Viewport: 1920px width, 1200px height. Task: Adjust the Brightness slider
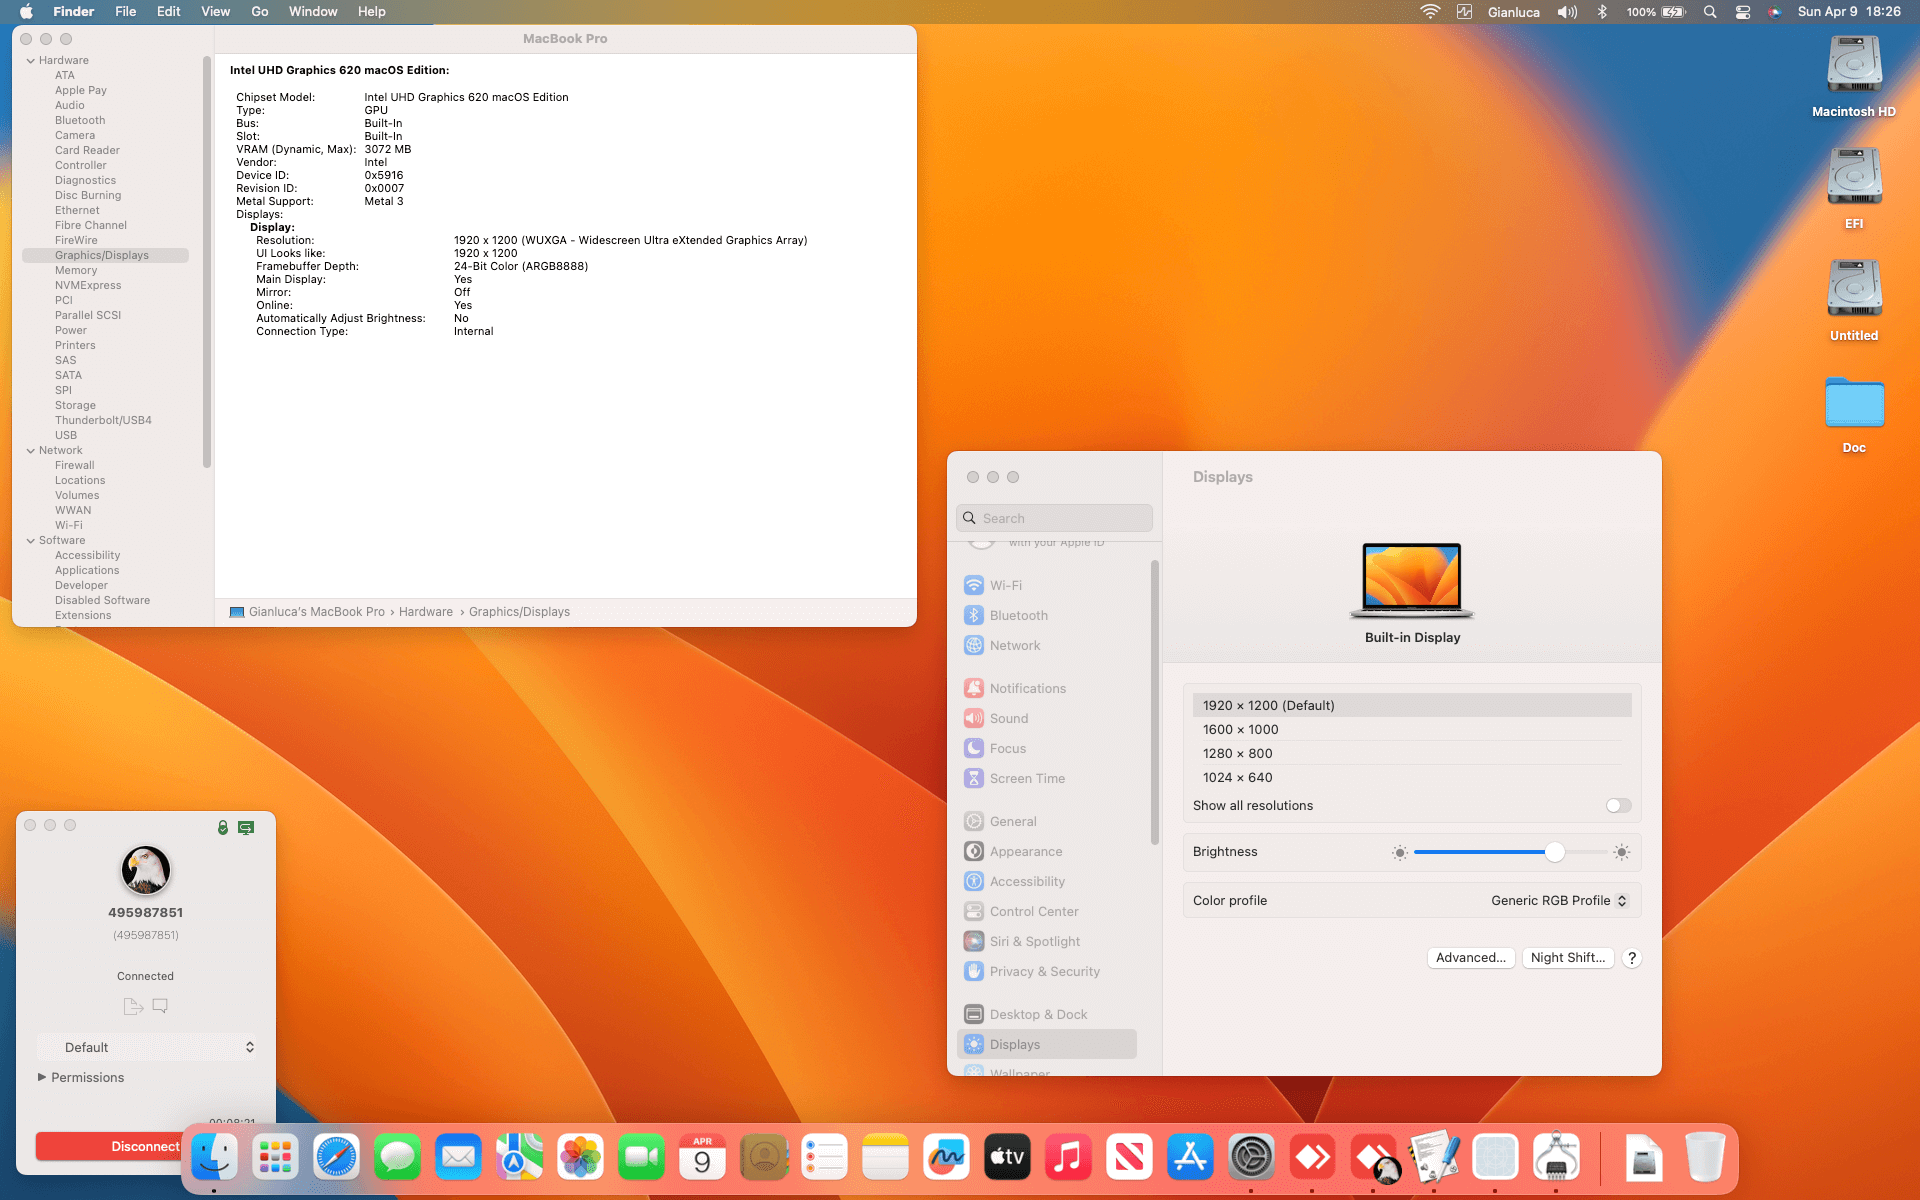coord(1555,852)
